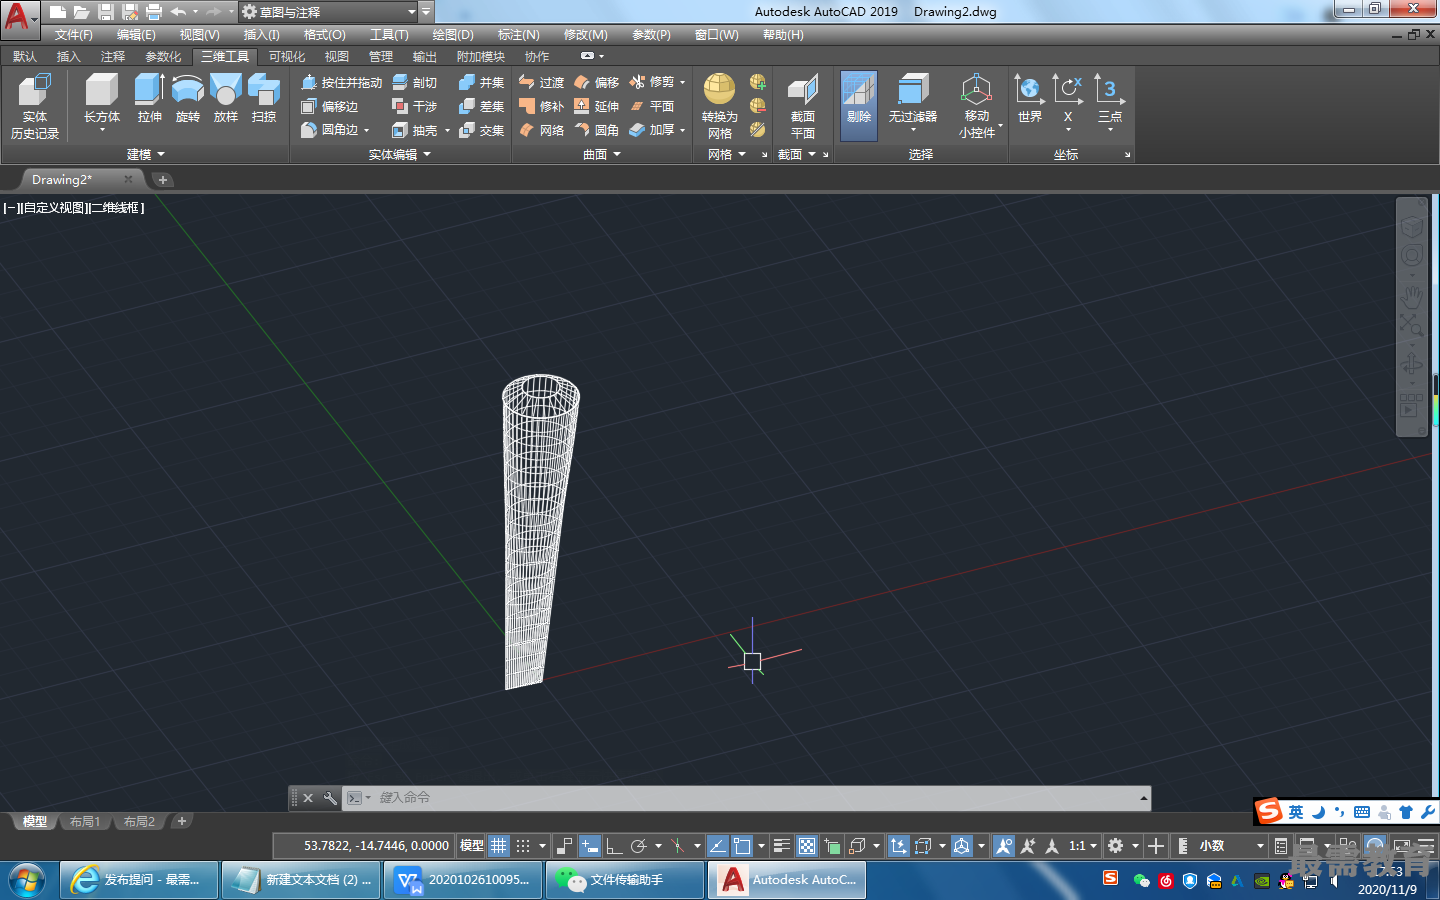
Task: Click viewport label [自定义视图]
Action: (x=55, y=208)
